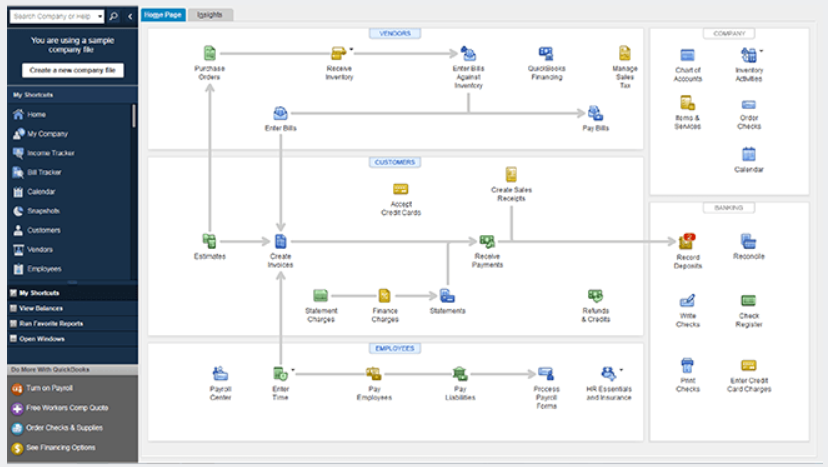The width and height of the screenshot is (828, 467).
Task: Collapse the left sidebar with arrow
Action: click(x=129, y=17)
